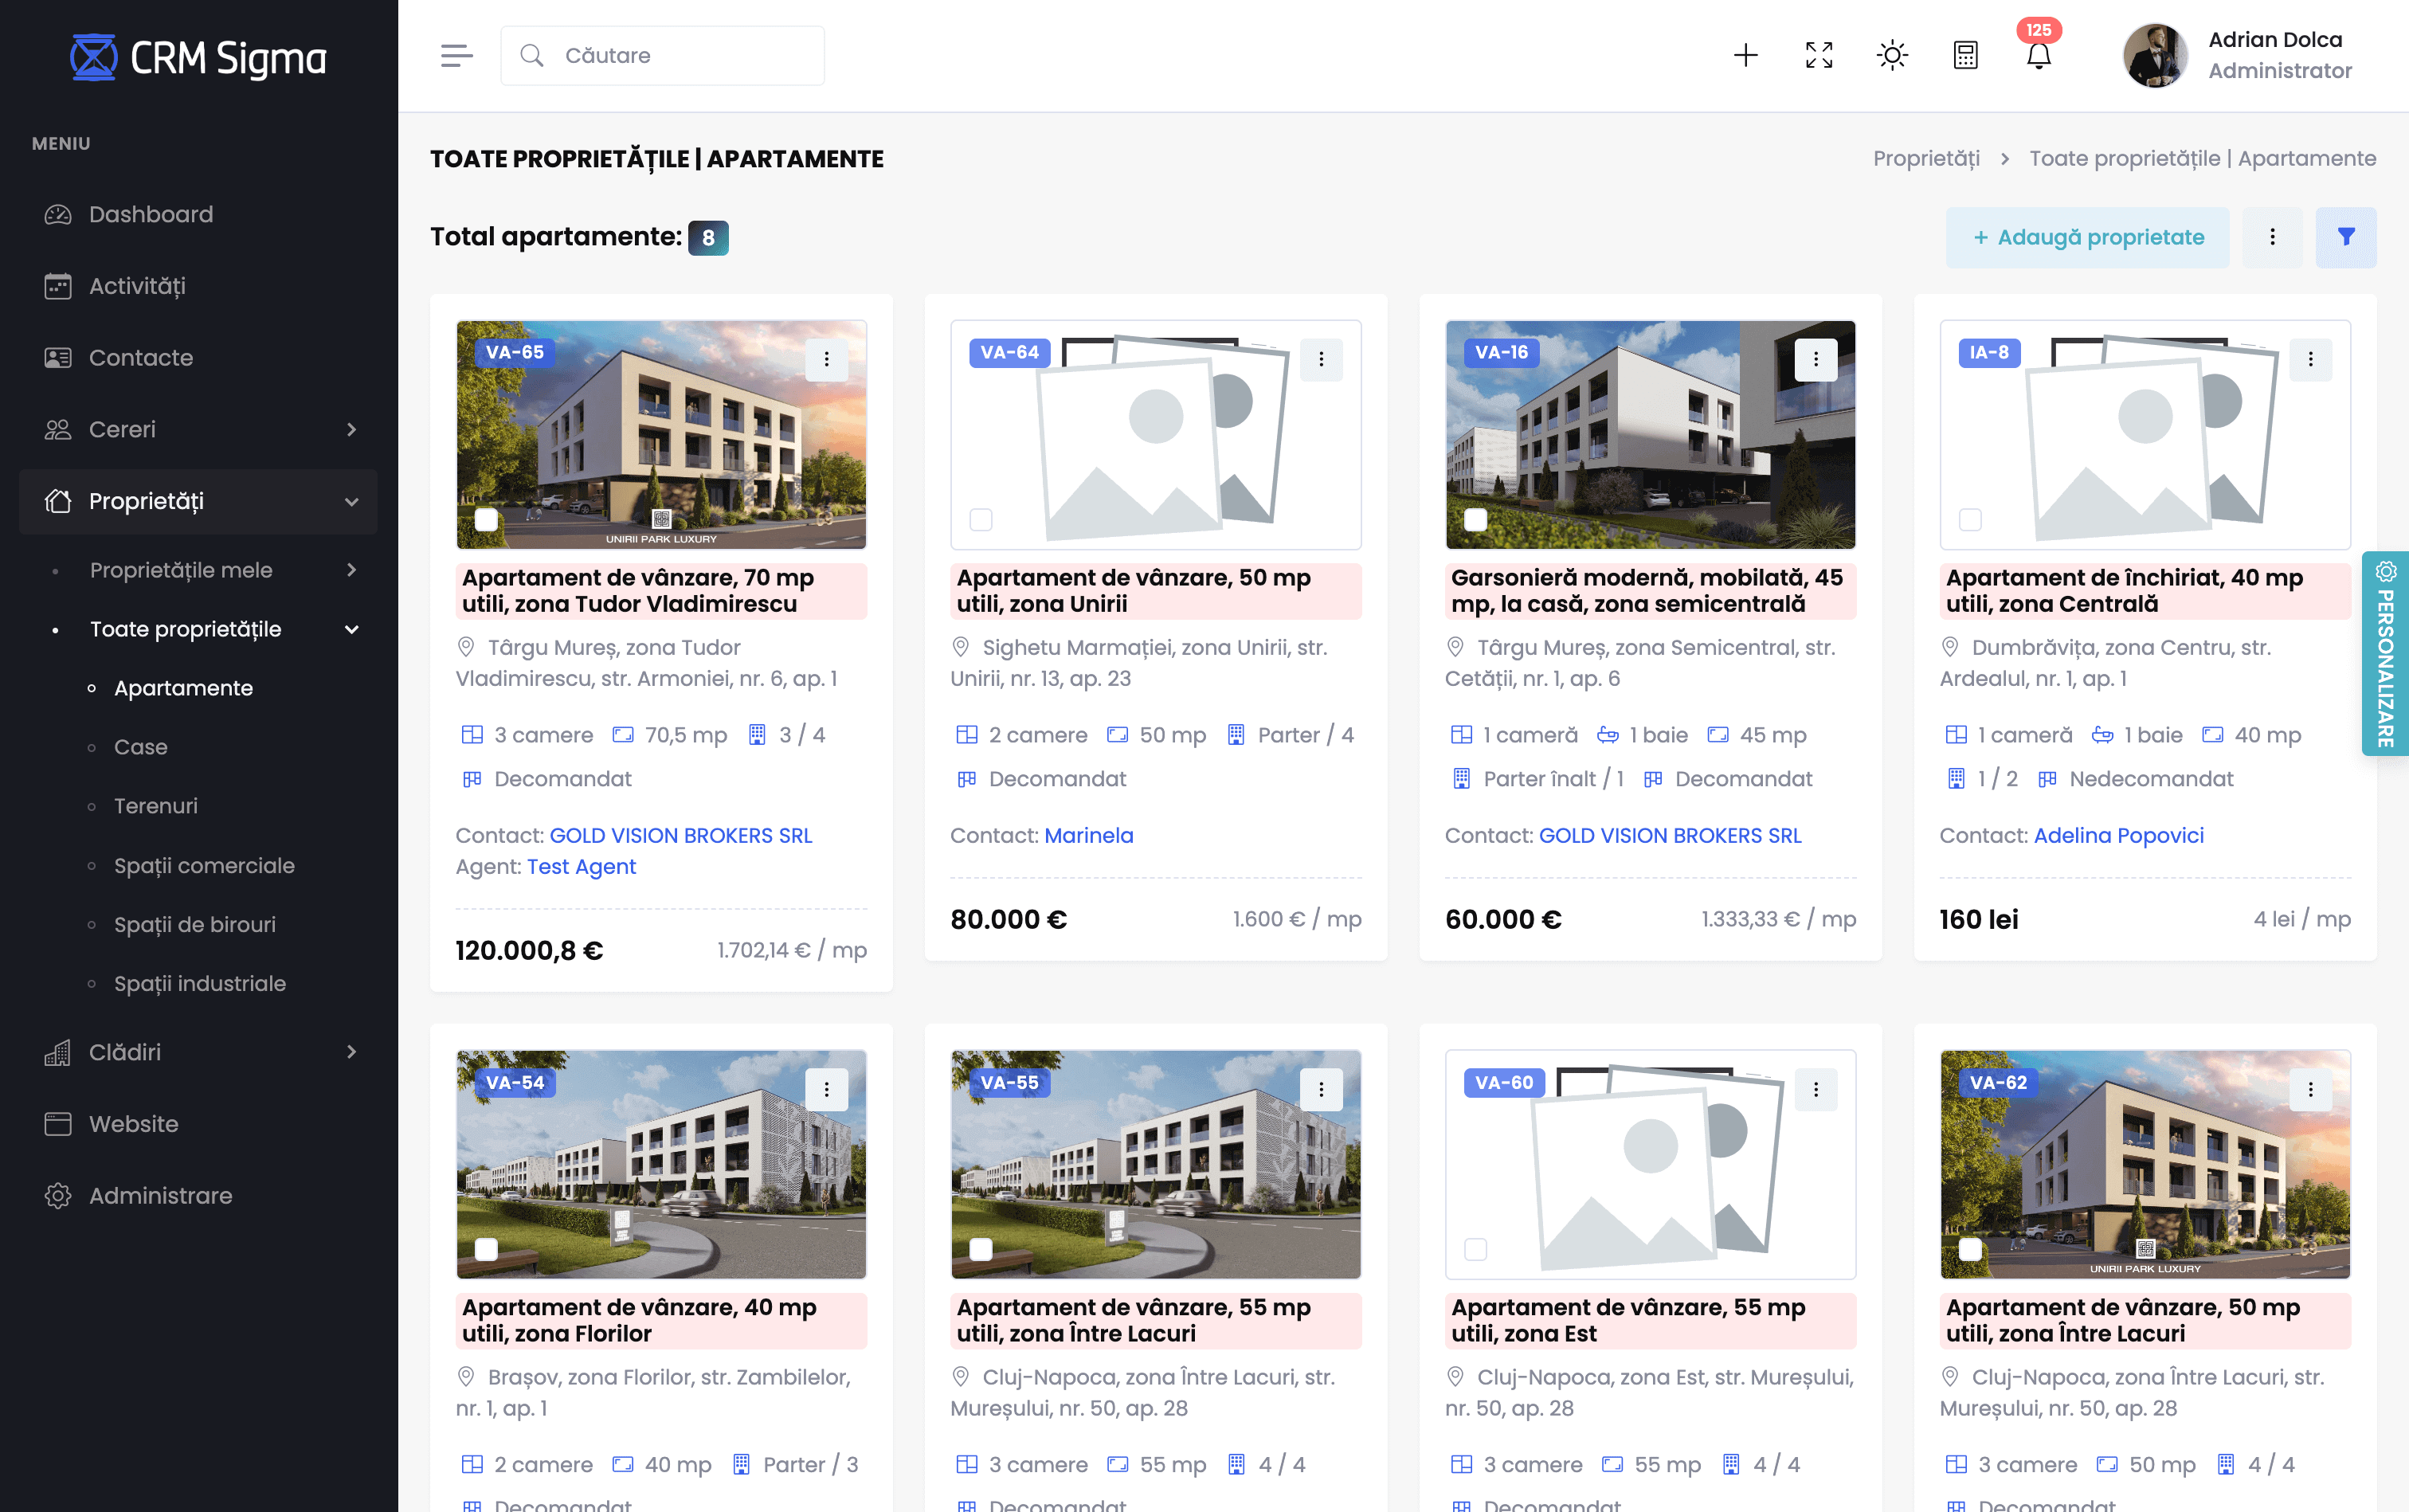Check the VA-64 property checkbox
Screen dimensions: 2409x1512
(981, 519)
